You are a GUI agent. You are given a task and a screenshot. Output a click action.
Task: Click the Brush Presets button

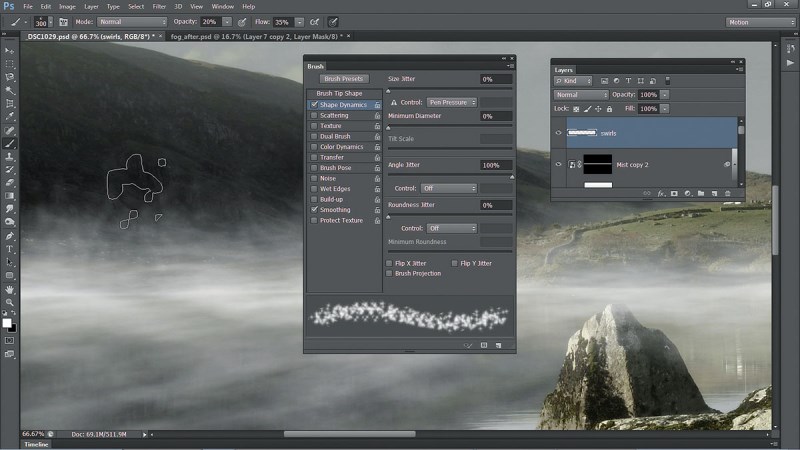tap(344, 79)
